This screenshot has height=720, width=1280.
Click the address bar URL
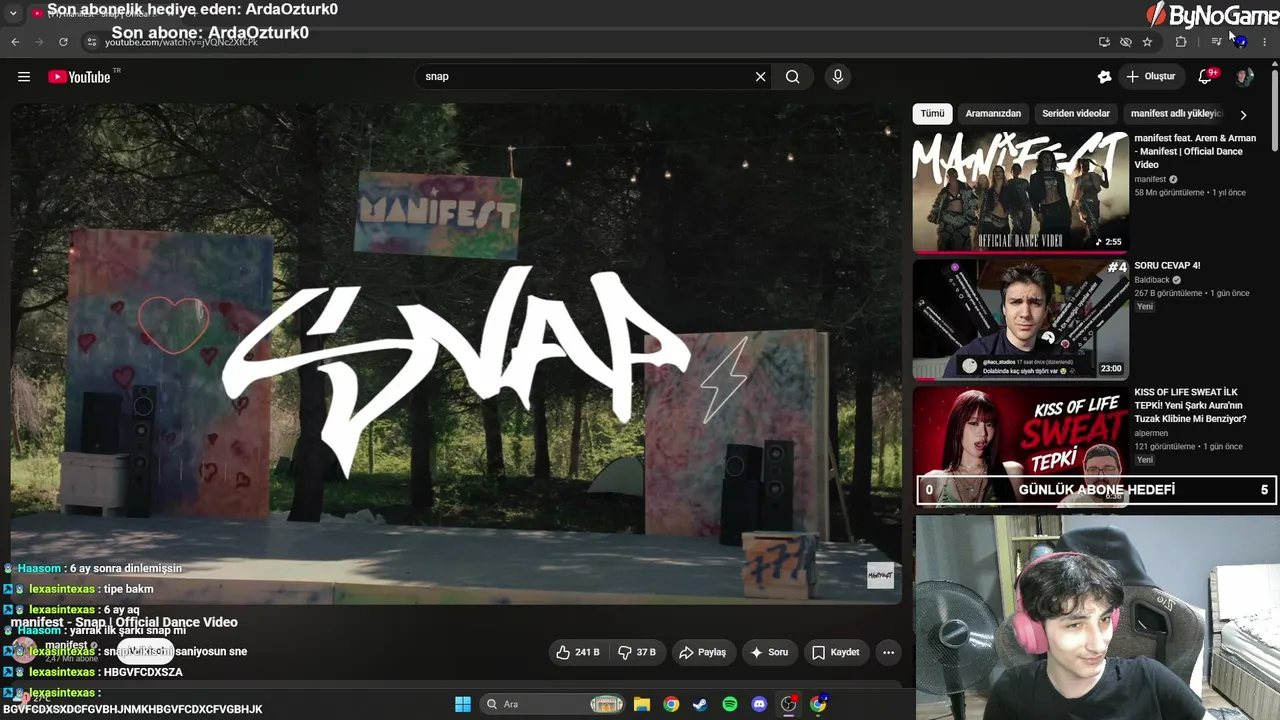point(181,42)
